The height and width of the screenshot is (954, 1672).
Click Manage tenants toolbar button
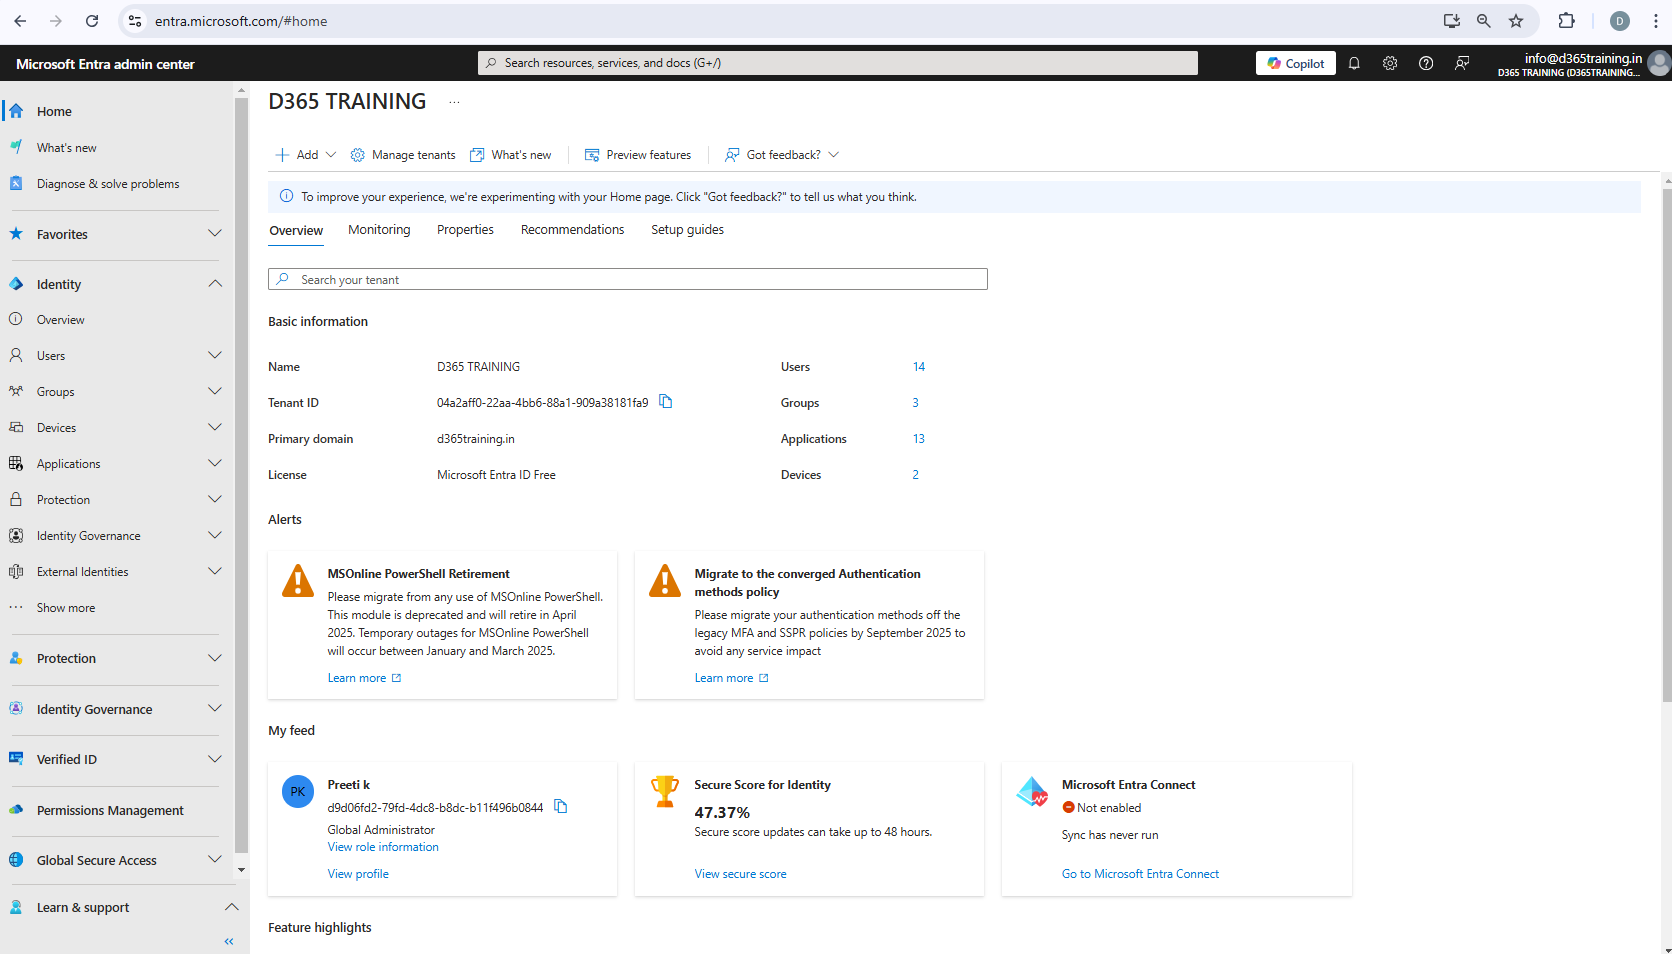(x=403, y=155)
